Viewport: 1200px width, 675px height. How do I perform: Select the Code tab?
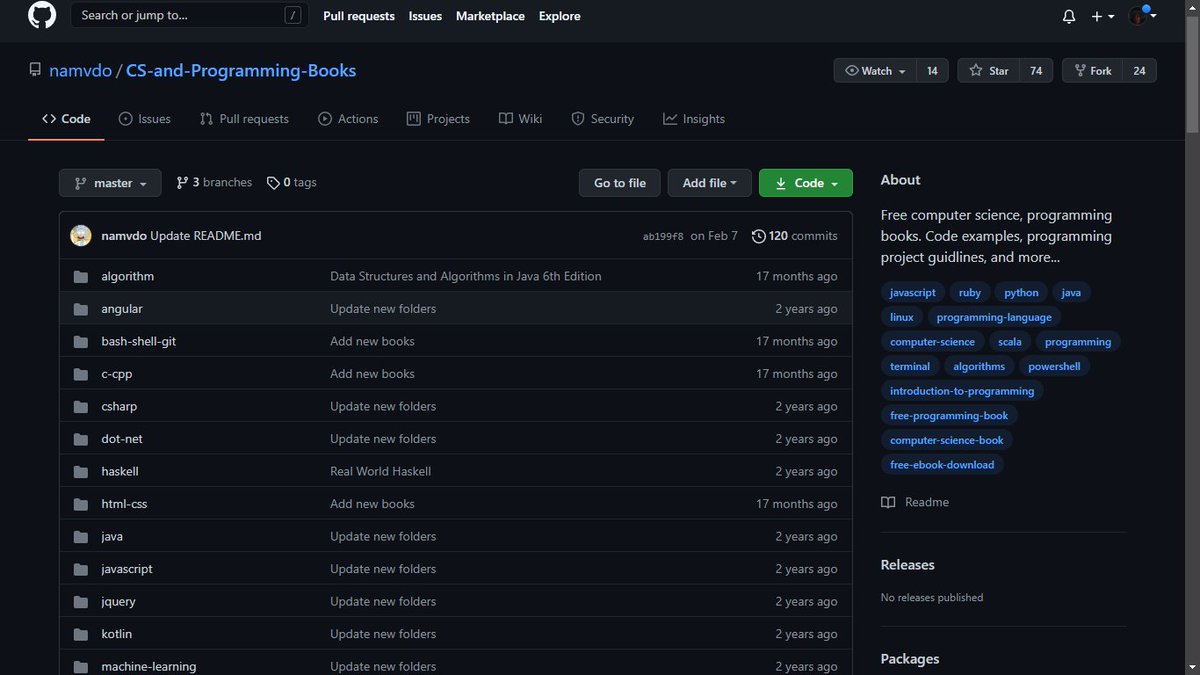coord(66,119)
